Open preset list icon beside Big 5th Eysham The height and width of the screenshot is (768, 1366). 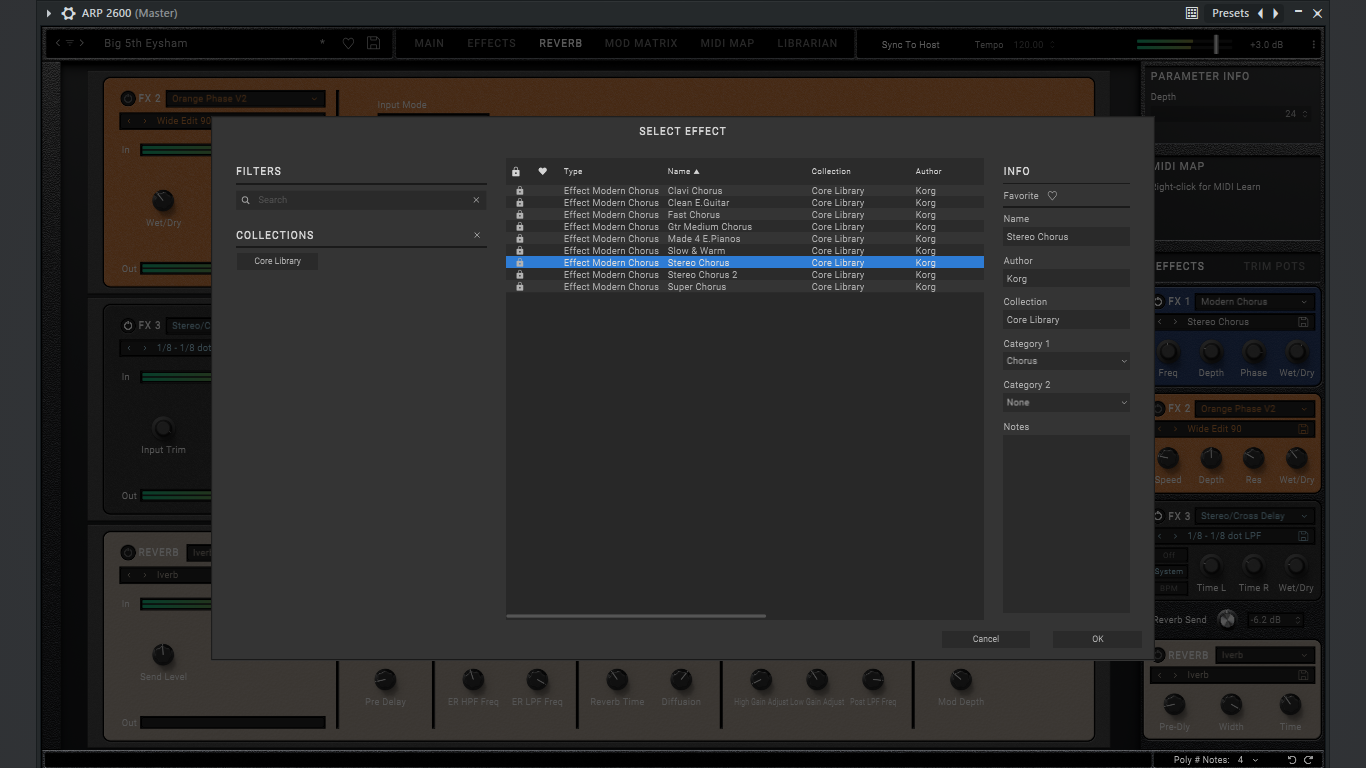tap(69, 43)
